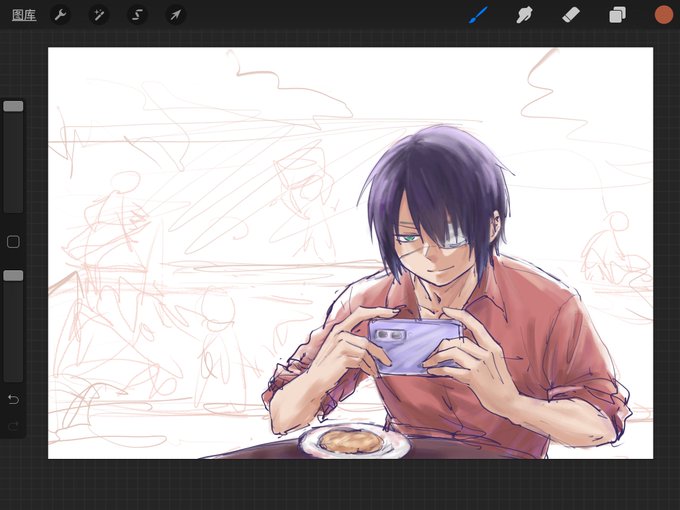Click the brush size slider handle
This screenshot has height=510, width=680.
coord(13,106)
